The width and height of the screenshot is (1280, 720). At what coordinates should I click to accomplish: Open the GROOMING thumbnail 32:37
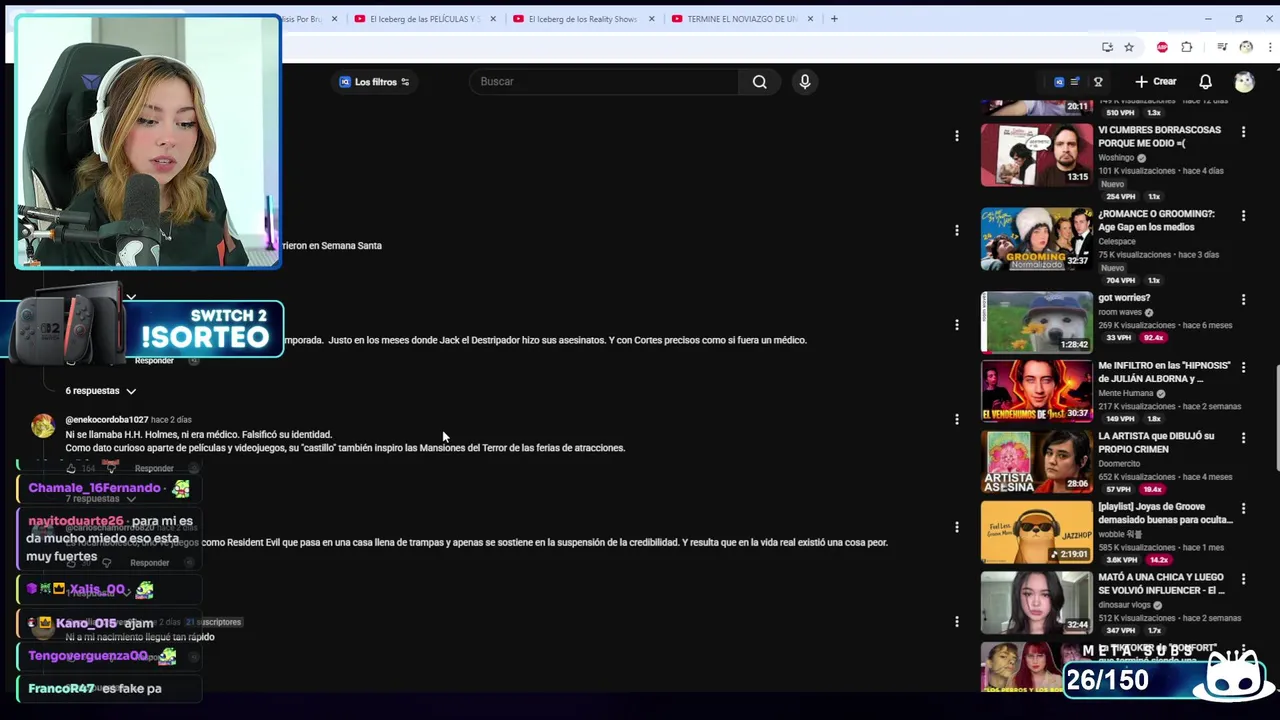(1037, 239)
